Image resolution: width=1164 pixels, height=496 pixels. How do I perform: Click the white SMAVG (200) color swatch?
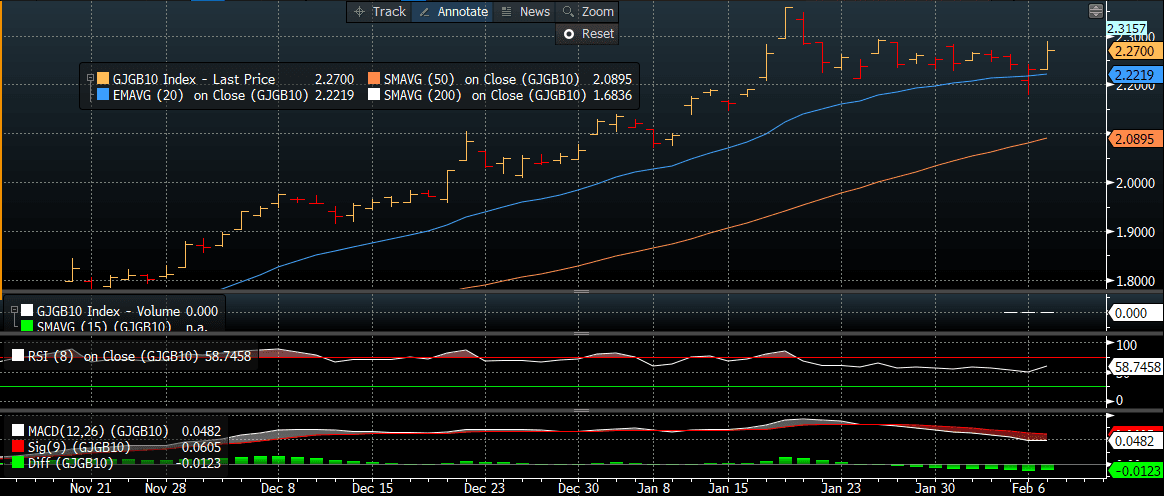click(374, 96)
